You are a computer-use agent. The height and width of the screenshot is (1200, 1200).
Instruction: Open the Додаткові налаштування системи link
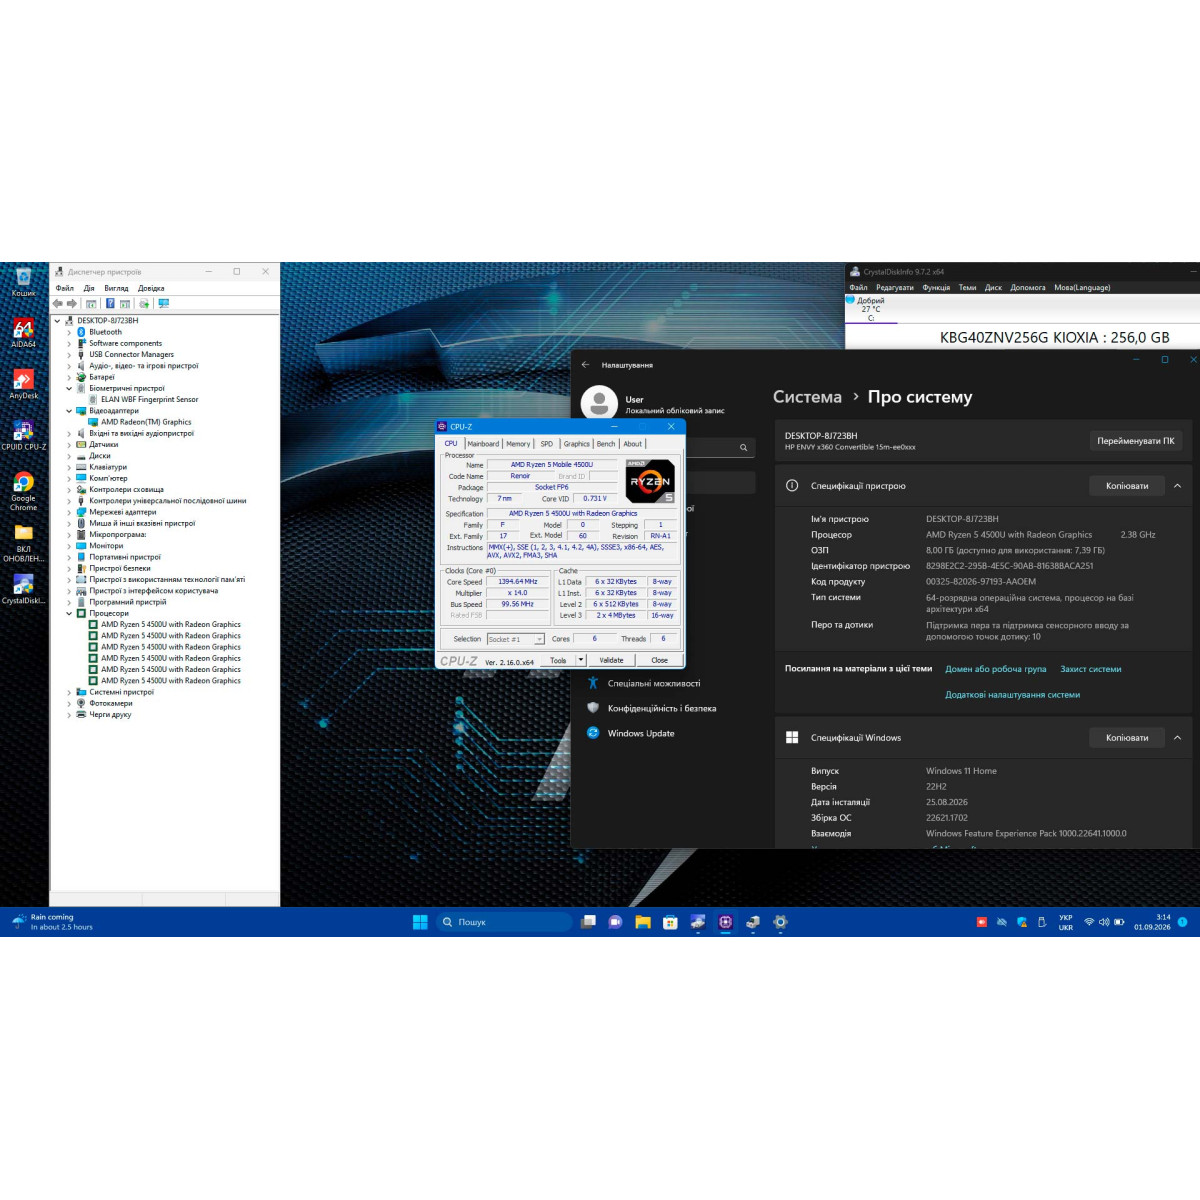pyautogui.click(x=1012, y=695)
